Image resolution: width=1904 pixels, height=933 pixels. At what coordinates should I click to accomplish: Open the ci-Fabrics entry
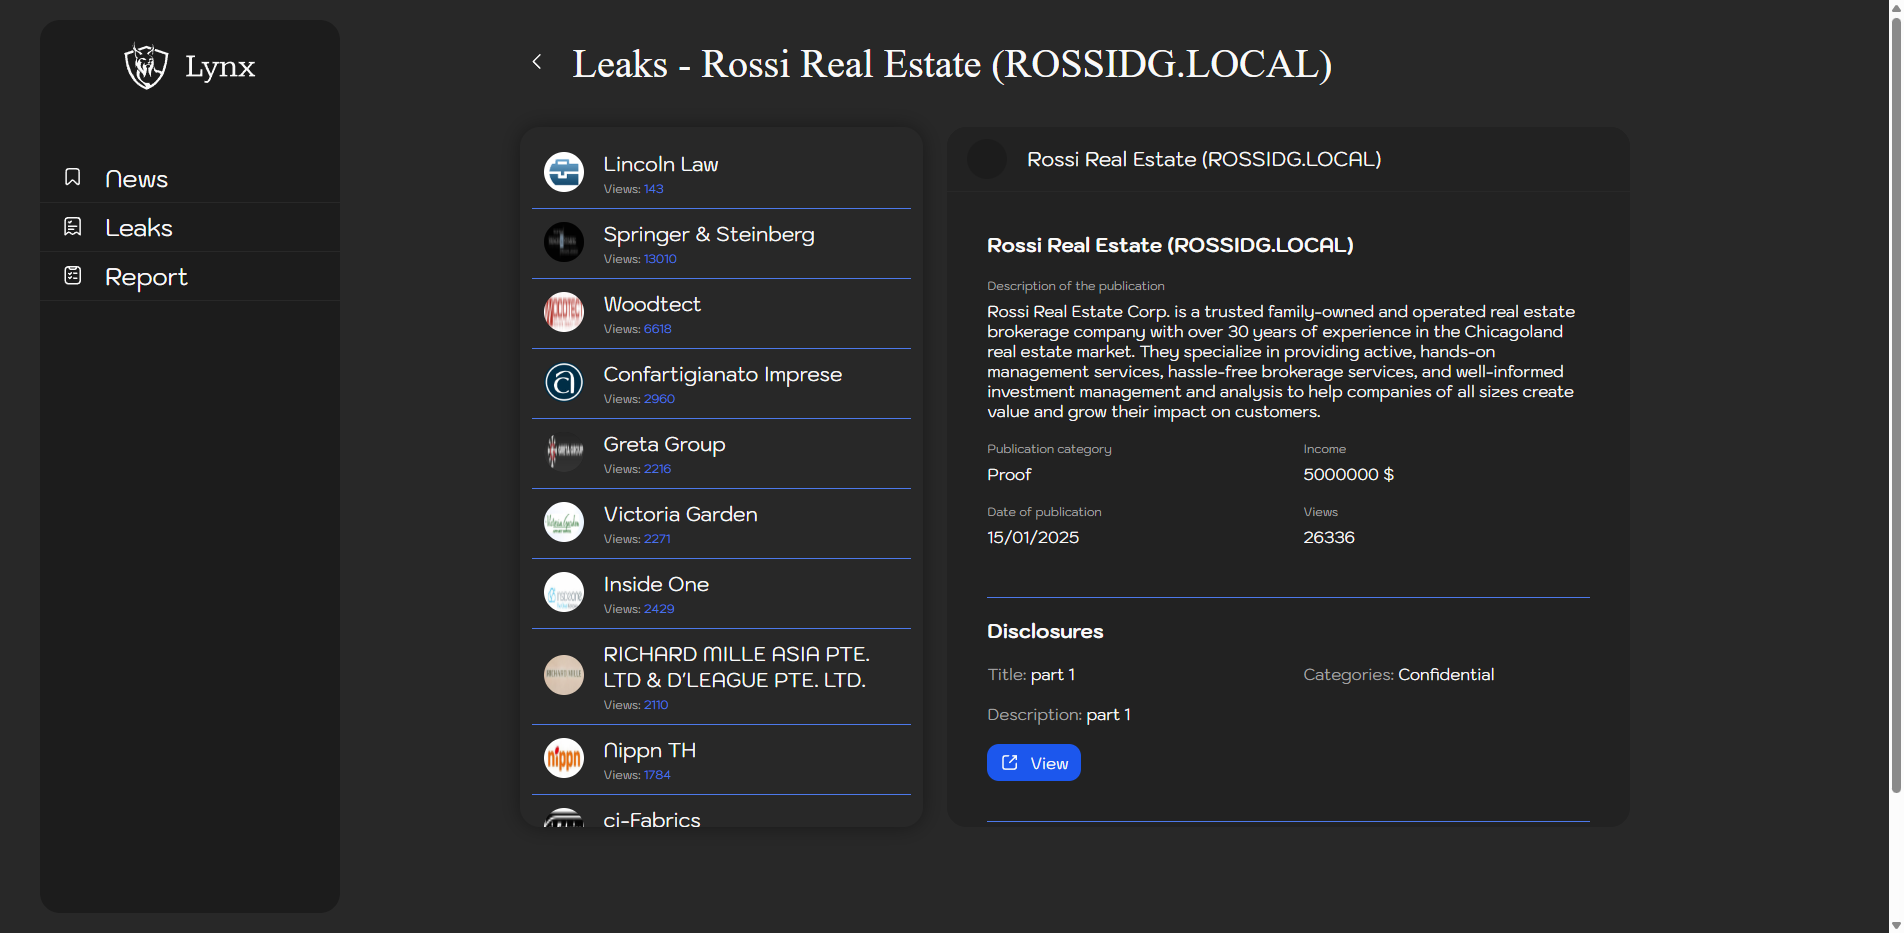(x=651, y=819)
